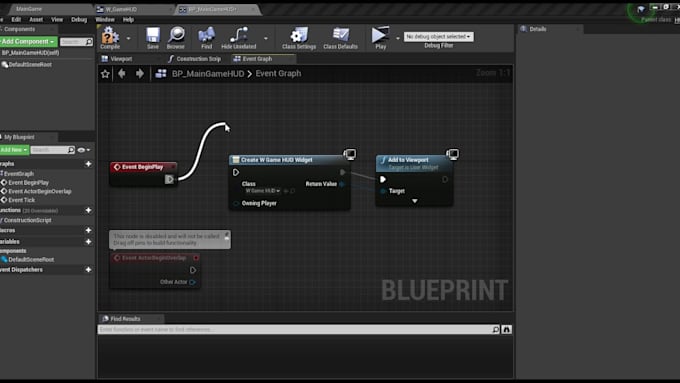Viewport: 680px width, 383px height.
Task: Open the Edit menu
Action: 16,20
